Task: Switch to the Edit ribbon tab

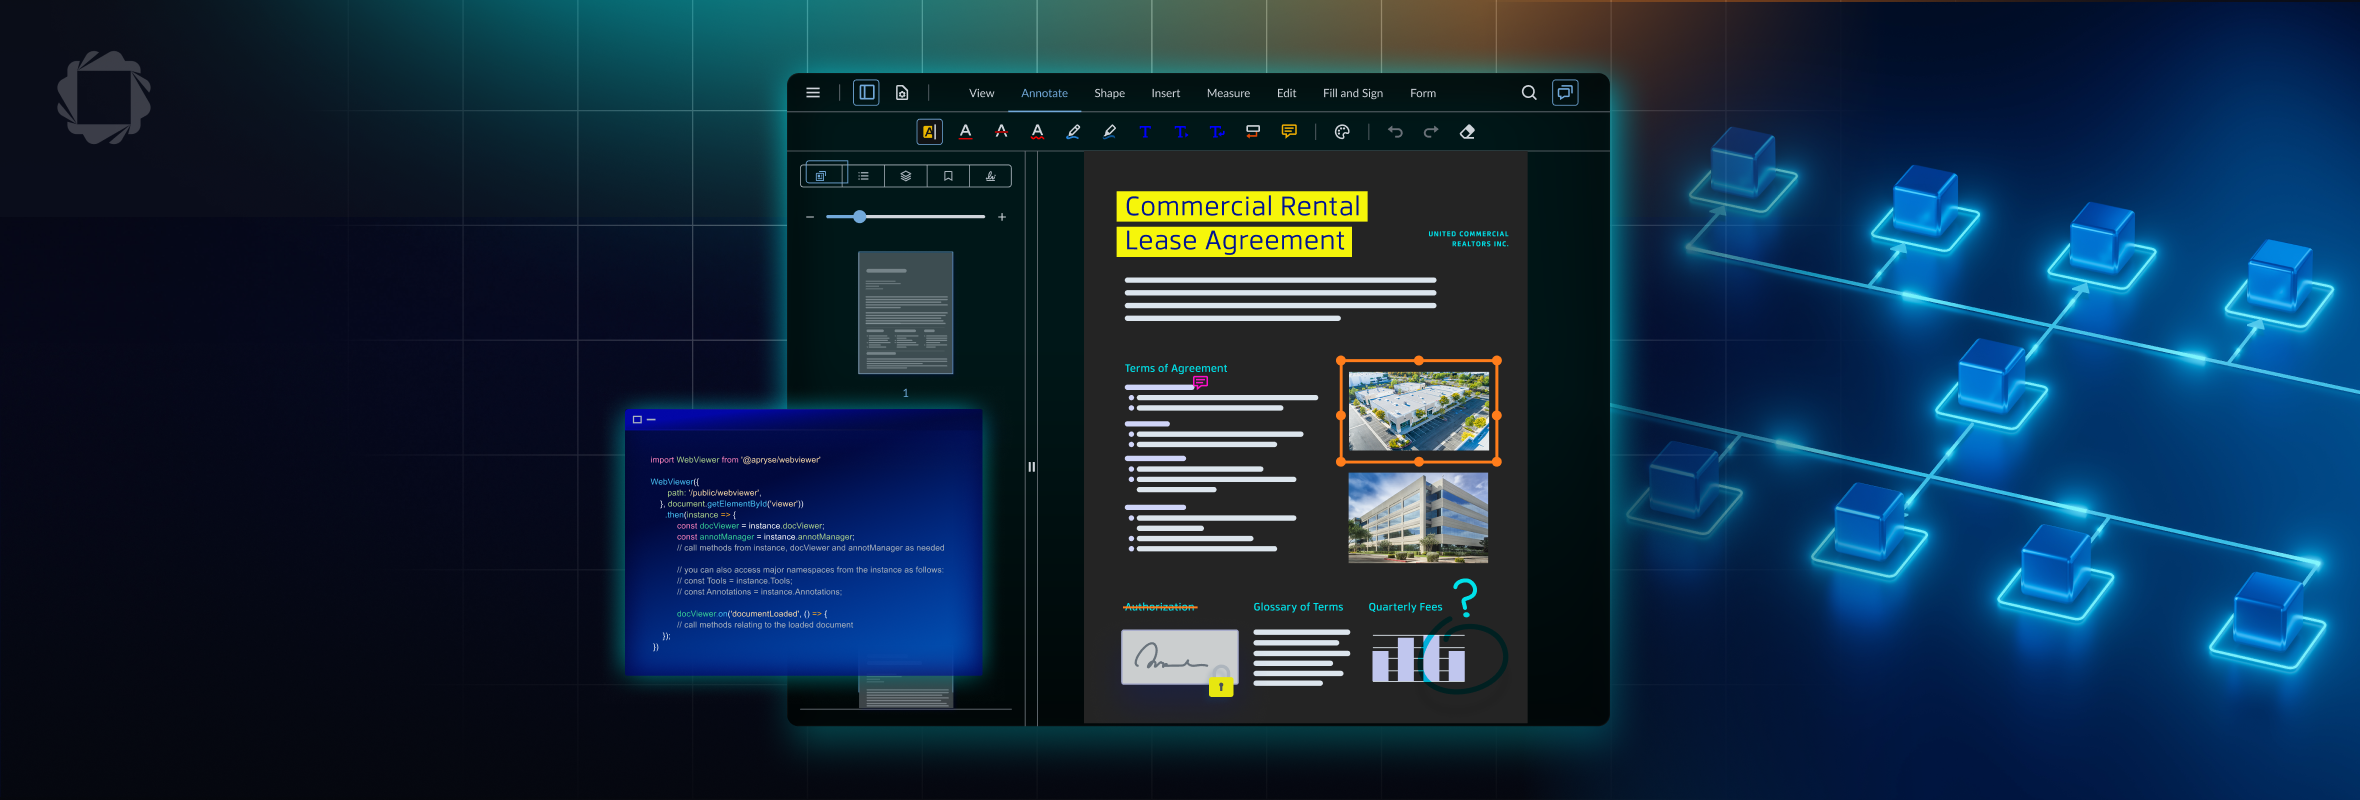Action: pyautogui.click(x=1286, y=93)
